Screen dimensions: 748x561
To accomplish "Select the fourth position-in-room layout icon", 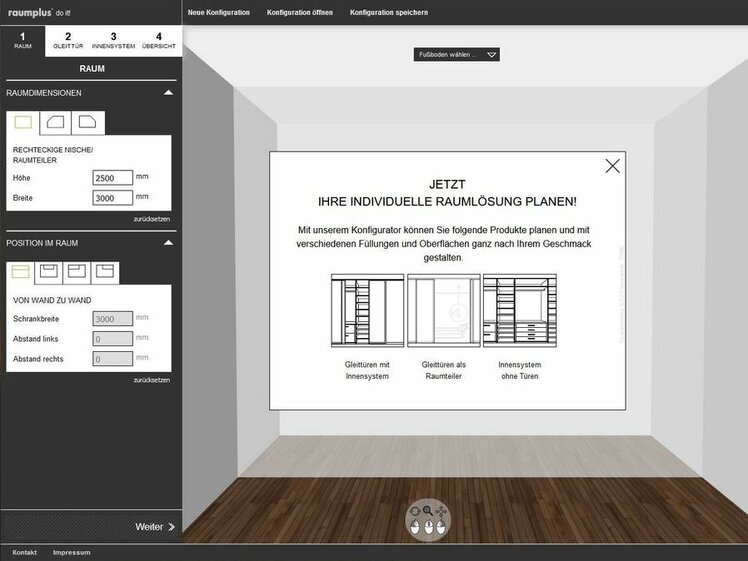I will pos(104,272).
